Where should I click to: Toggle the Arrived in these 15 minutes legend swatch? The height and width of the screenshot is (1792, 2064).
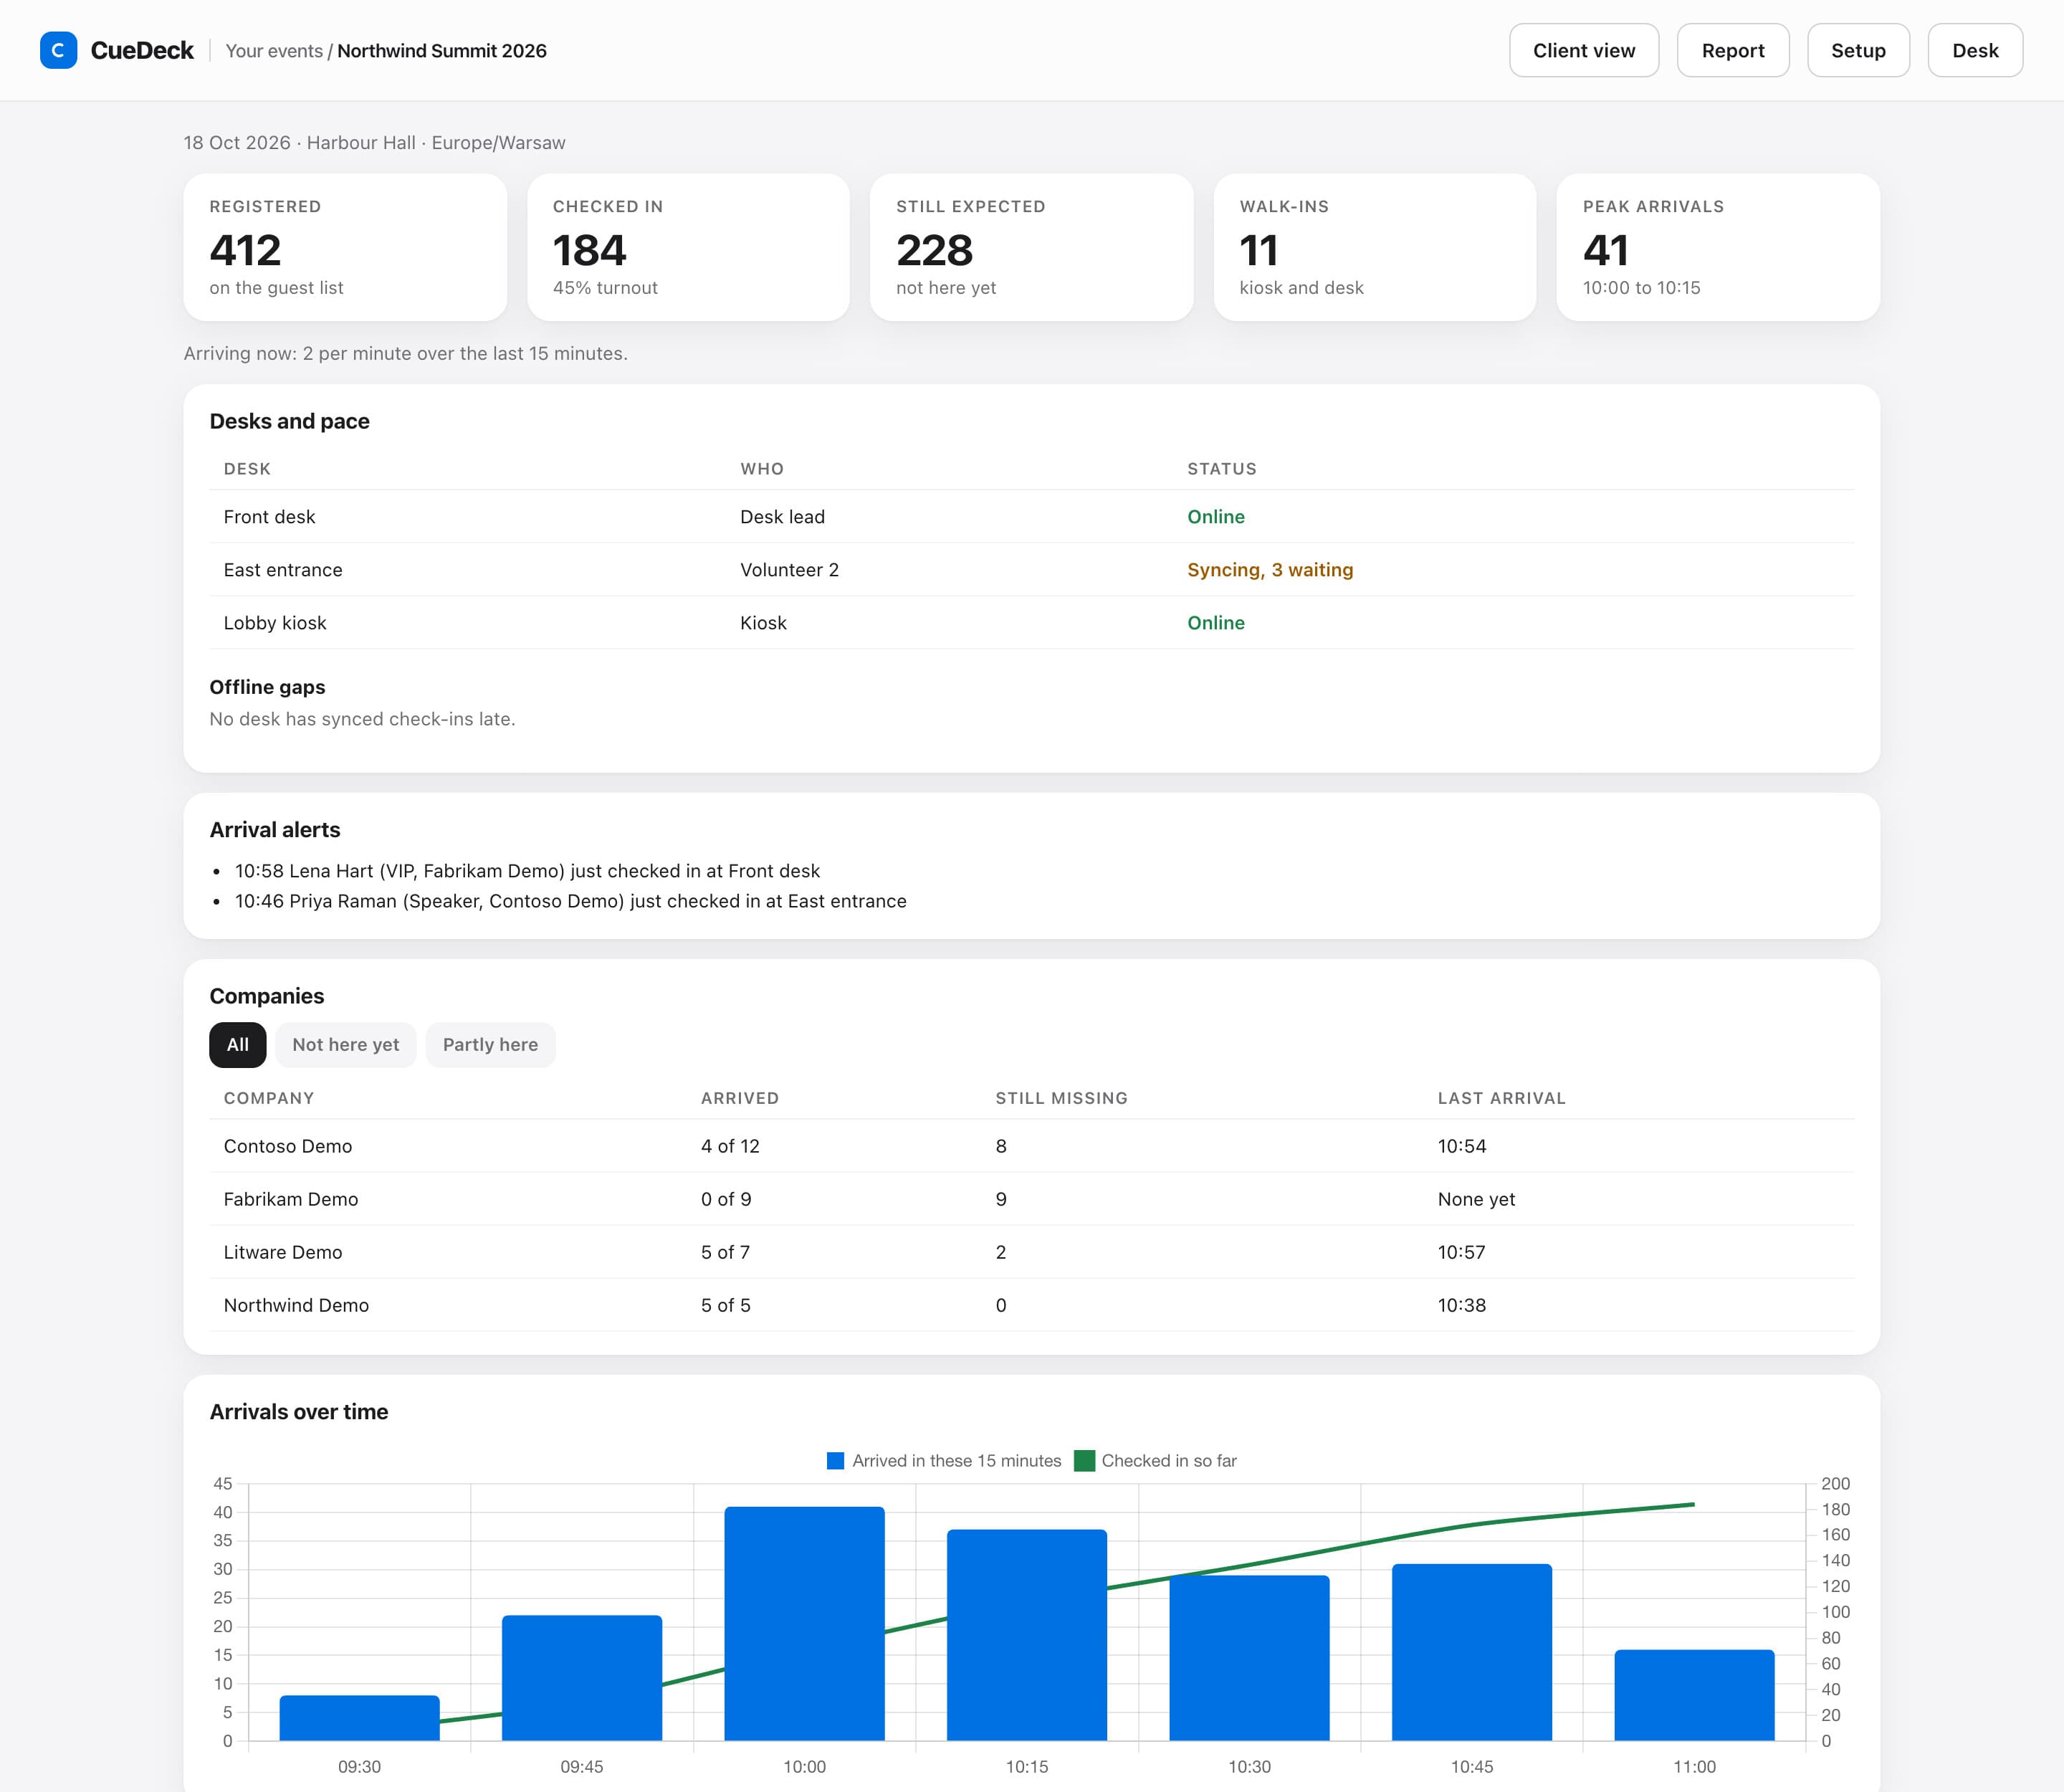836,1460
